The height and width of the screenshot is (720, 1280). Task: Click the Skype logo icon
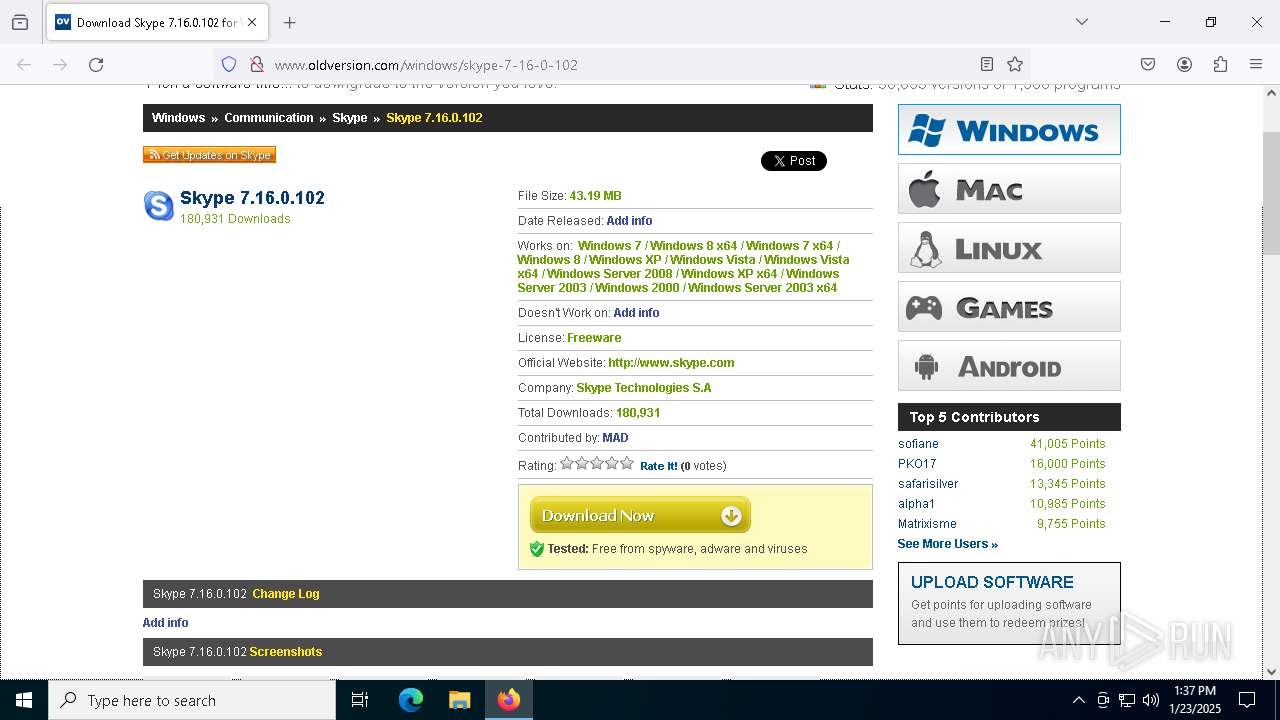159,206
